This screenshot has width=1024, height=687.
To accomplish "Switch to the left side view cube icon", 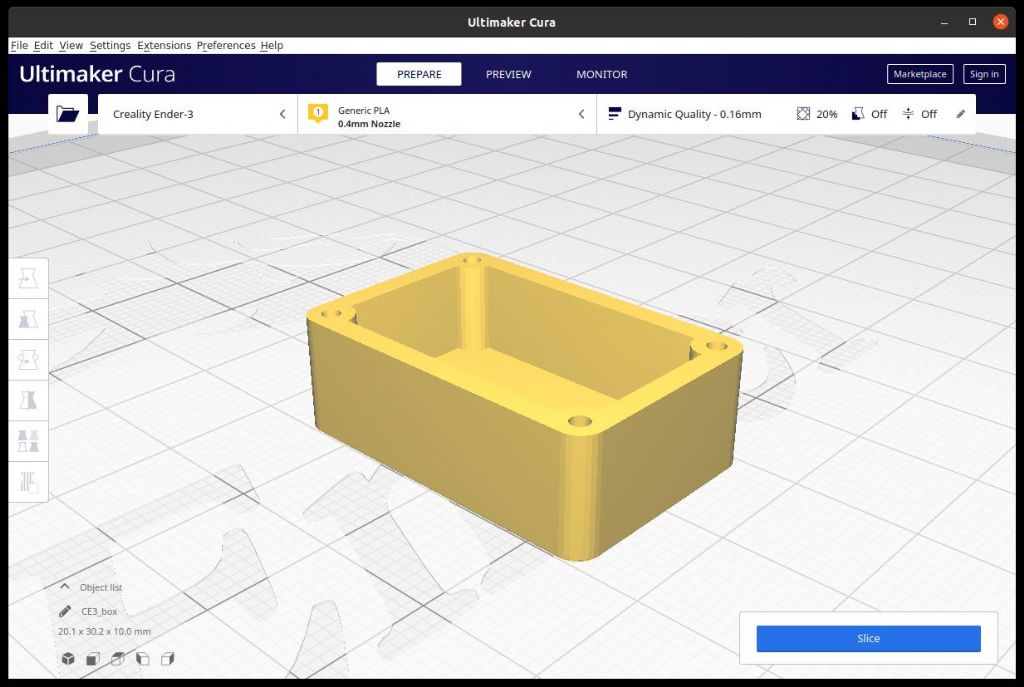I will coord(142,658).
